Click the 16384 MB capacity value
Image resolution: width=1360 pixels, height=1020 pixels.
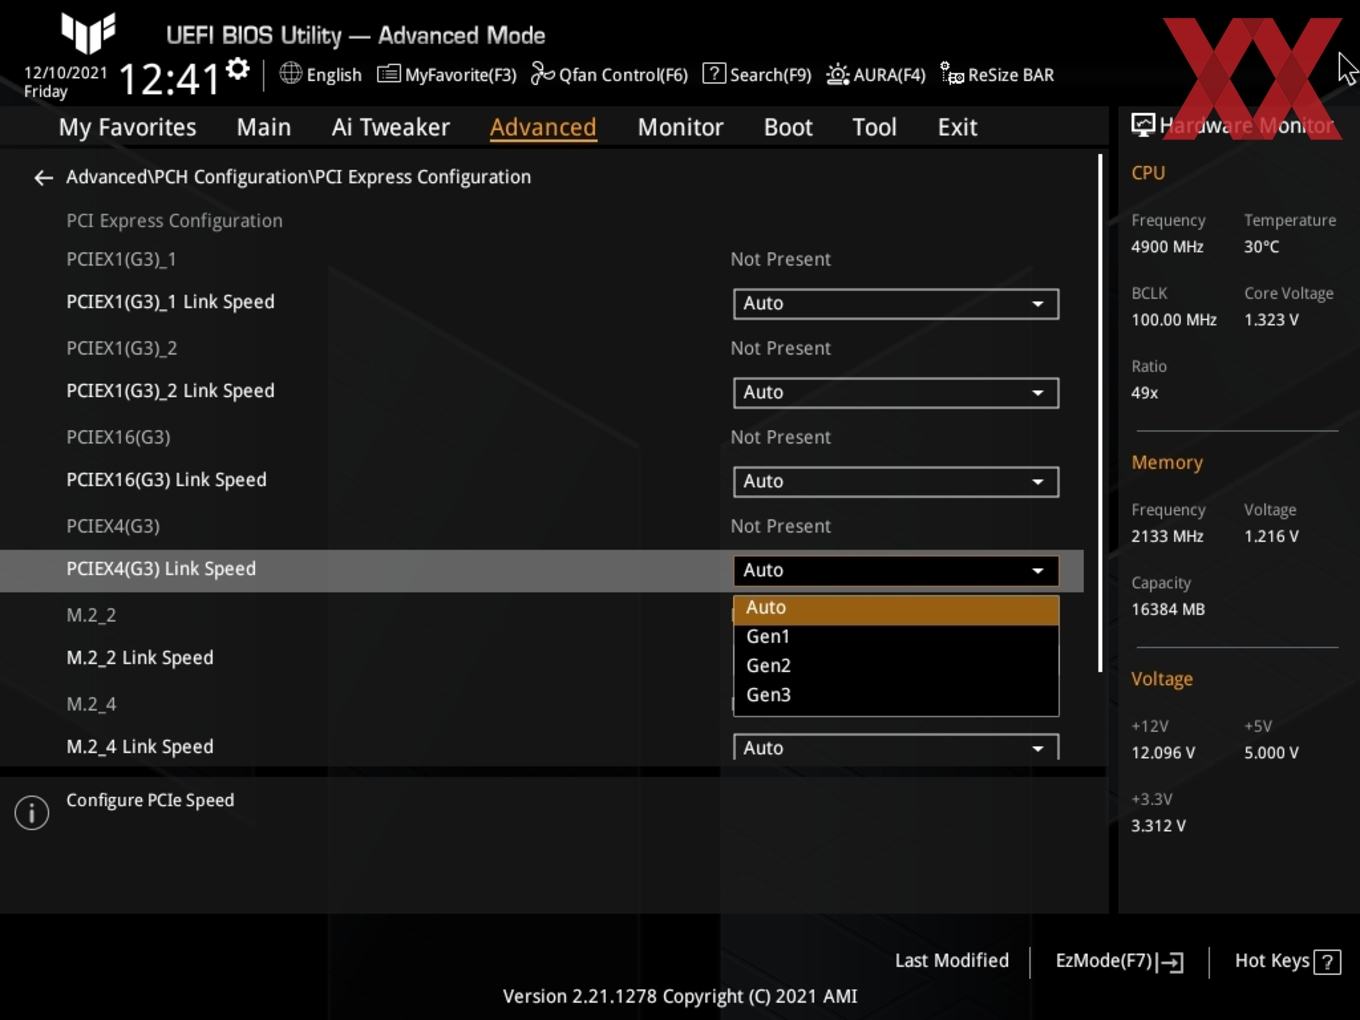pyautogui.click(x=1168, y=609)
